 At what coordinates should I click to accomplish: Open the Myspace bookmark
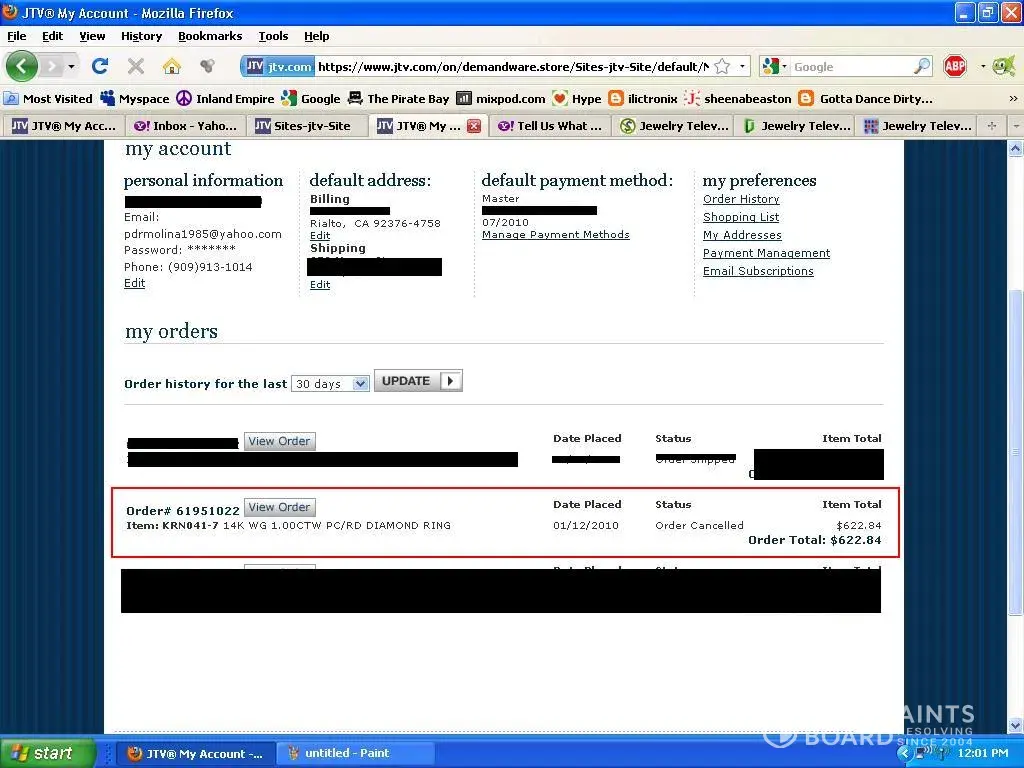click(135, 99)
